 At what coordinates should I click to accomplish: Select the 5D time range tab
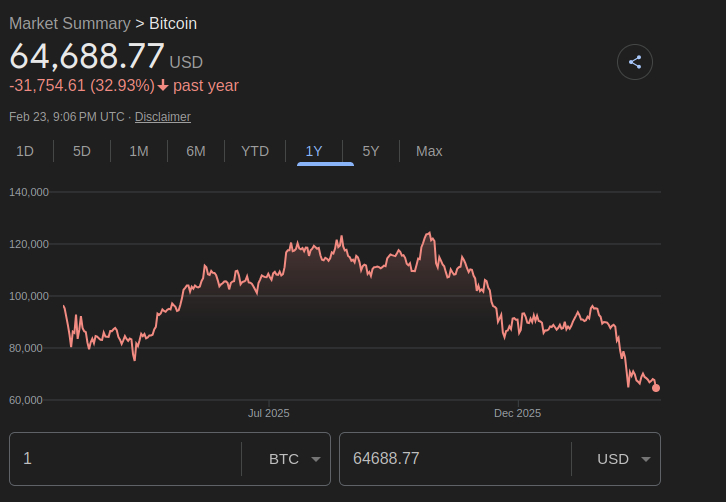pos(82,151)
